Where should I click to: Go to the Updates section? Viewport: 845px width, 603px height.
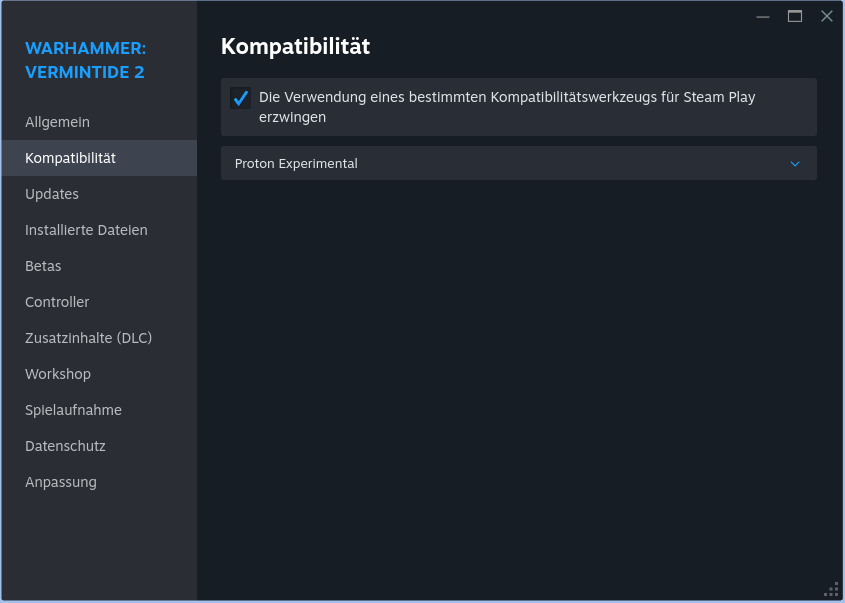click(52, 194)
